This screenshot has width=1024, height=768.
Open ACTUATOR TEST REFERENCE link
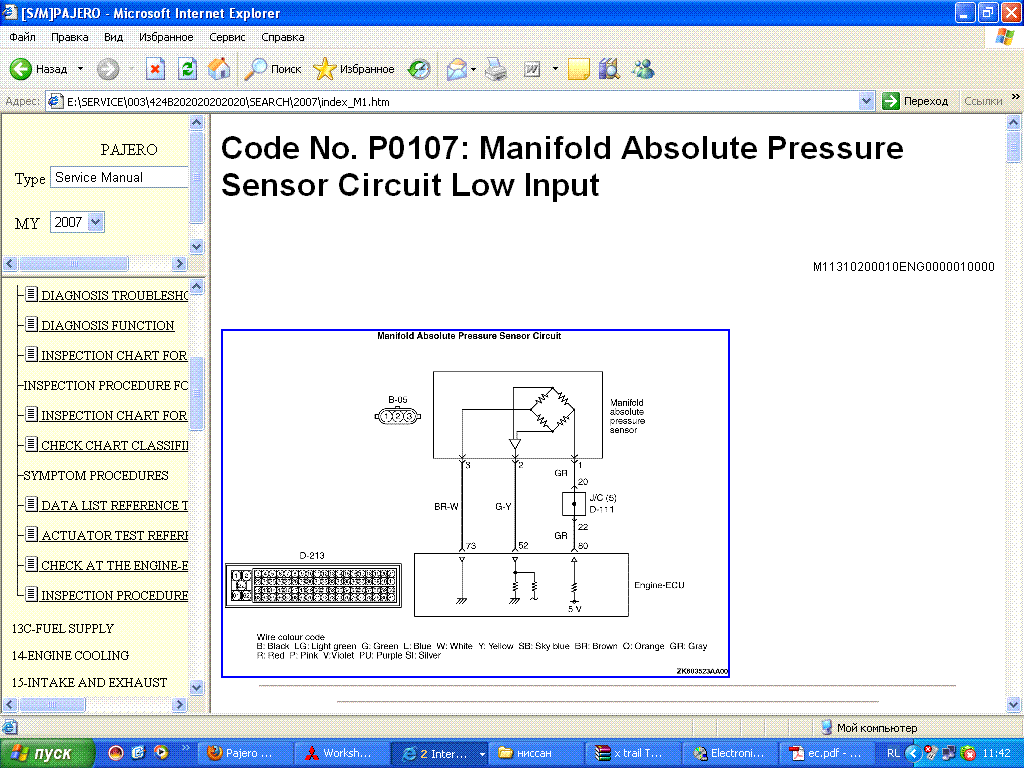point(115,536)
